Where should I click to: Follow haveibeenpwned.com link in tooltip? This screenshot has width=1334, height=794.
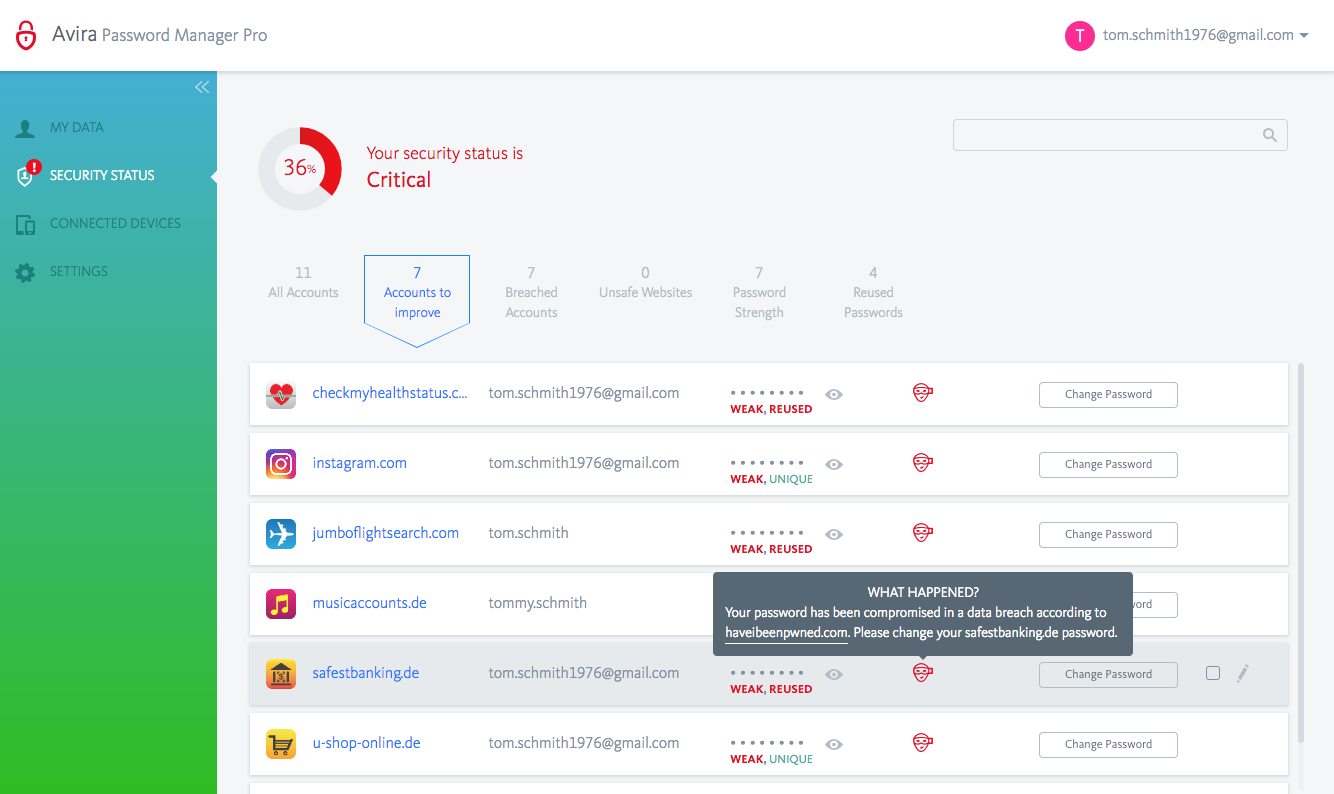coord(786,633)
